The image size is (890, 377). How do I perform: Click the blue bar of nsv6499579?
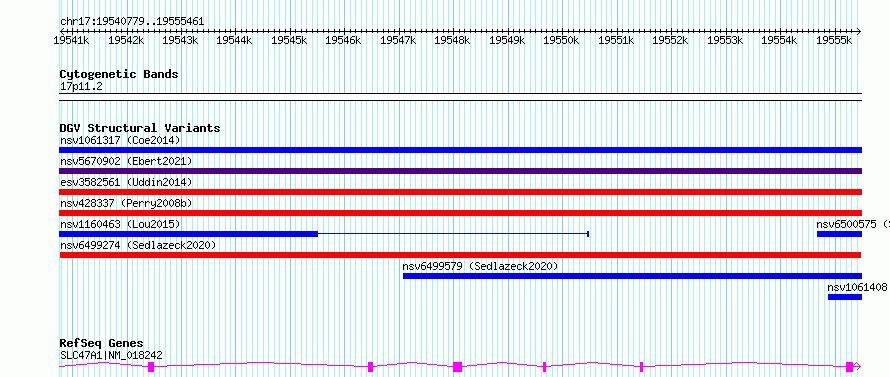click(x=632, y=276)
